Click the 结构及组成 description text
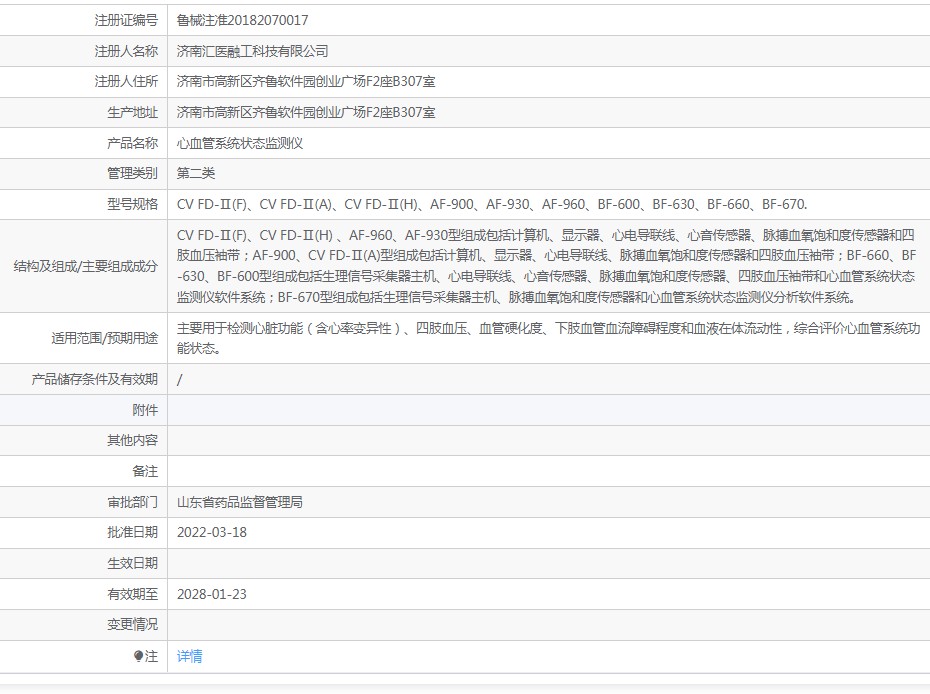Image resolution: width=930 pixels, height=694 pixels. pyautogui.click(x=547, y=266)
